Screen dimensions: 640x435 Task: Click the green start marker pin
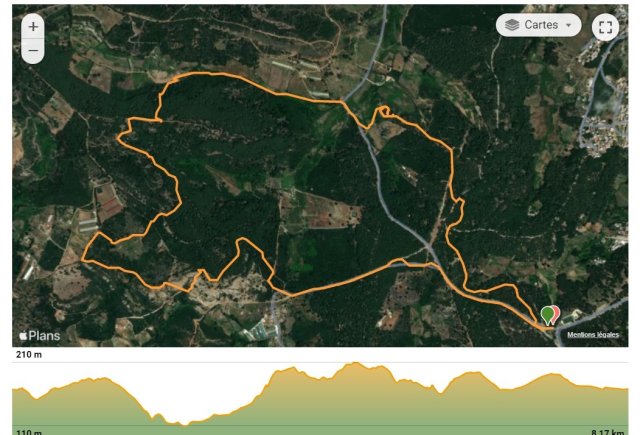click(x=547, y=316)
